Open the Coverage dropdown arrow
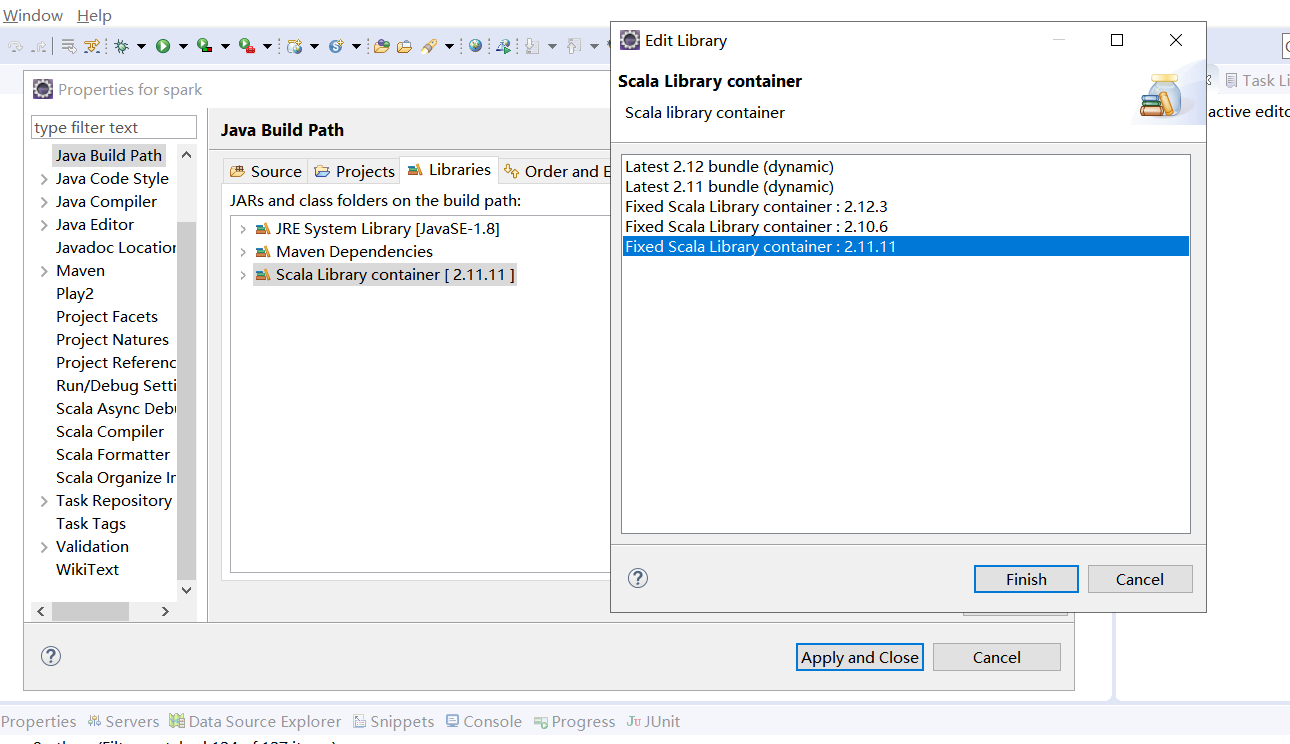This screenshot has width=1290, height=744. (x=225, y=46)
